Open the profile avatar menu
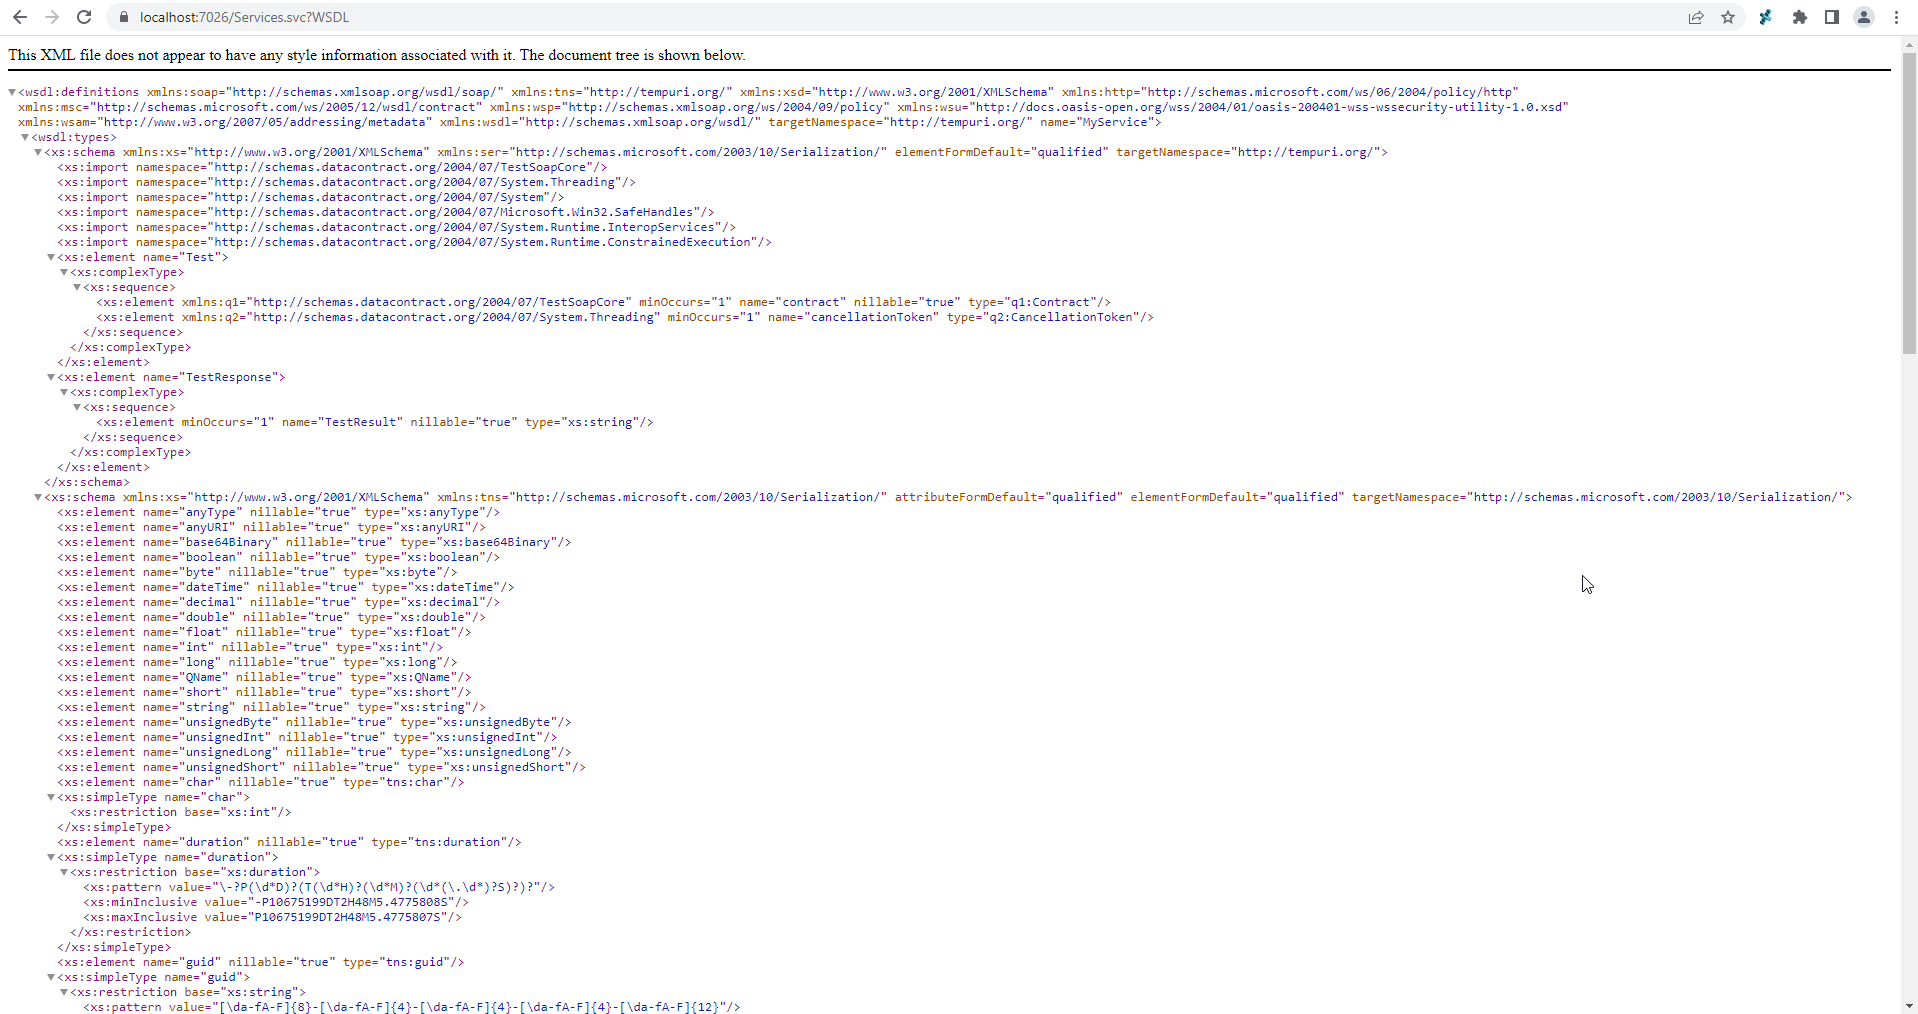Viewport: 1918px width, 1014px height. point(1864,17)
